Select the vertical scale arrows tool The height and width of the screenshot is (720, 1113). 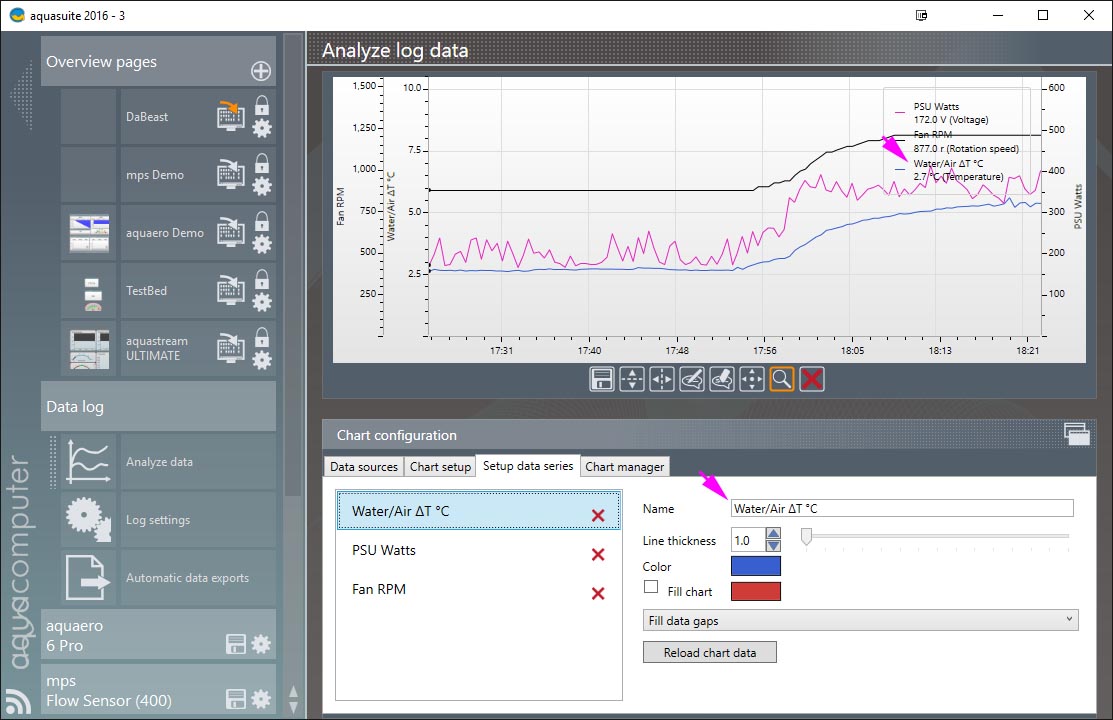pos(632,380)
